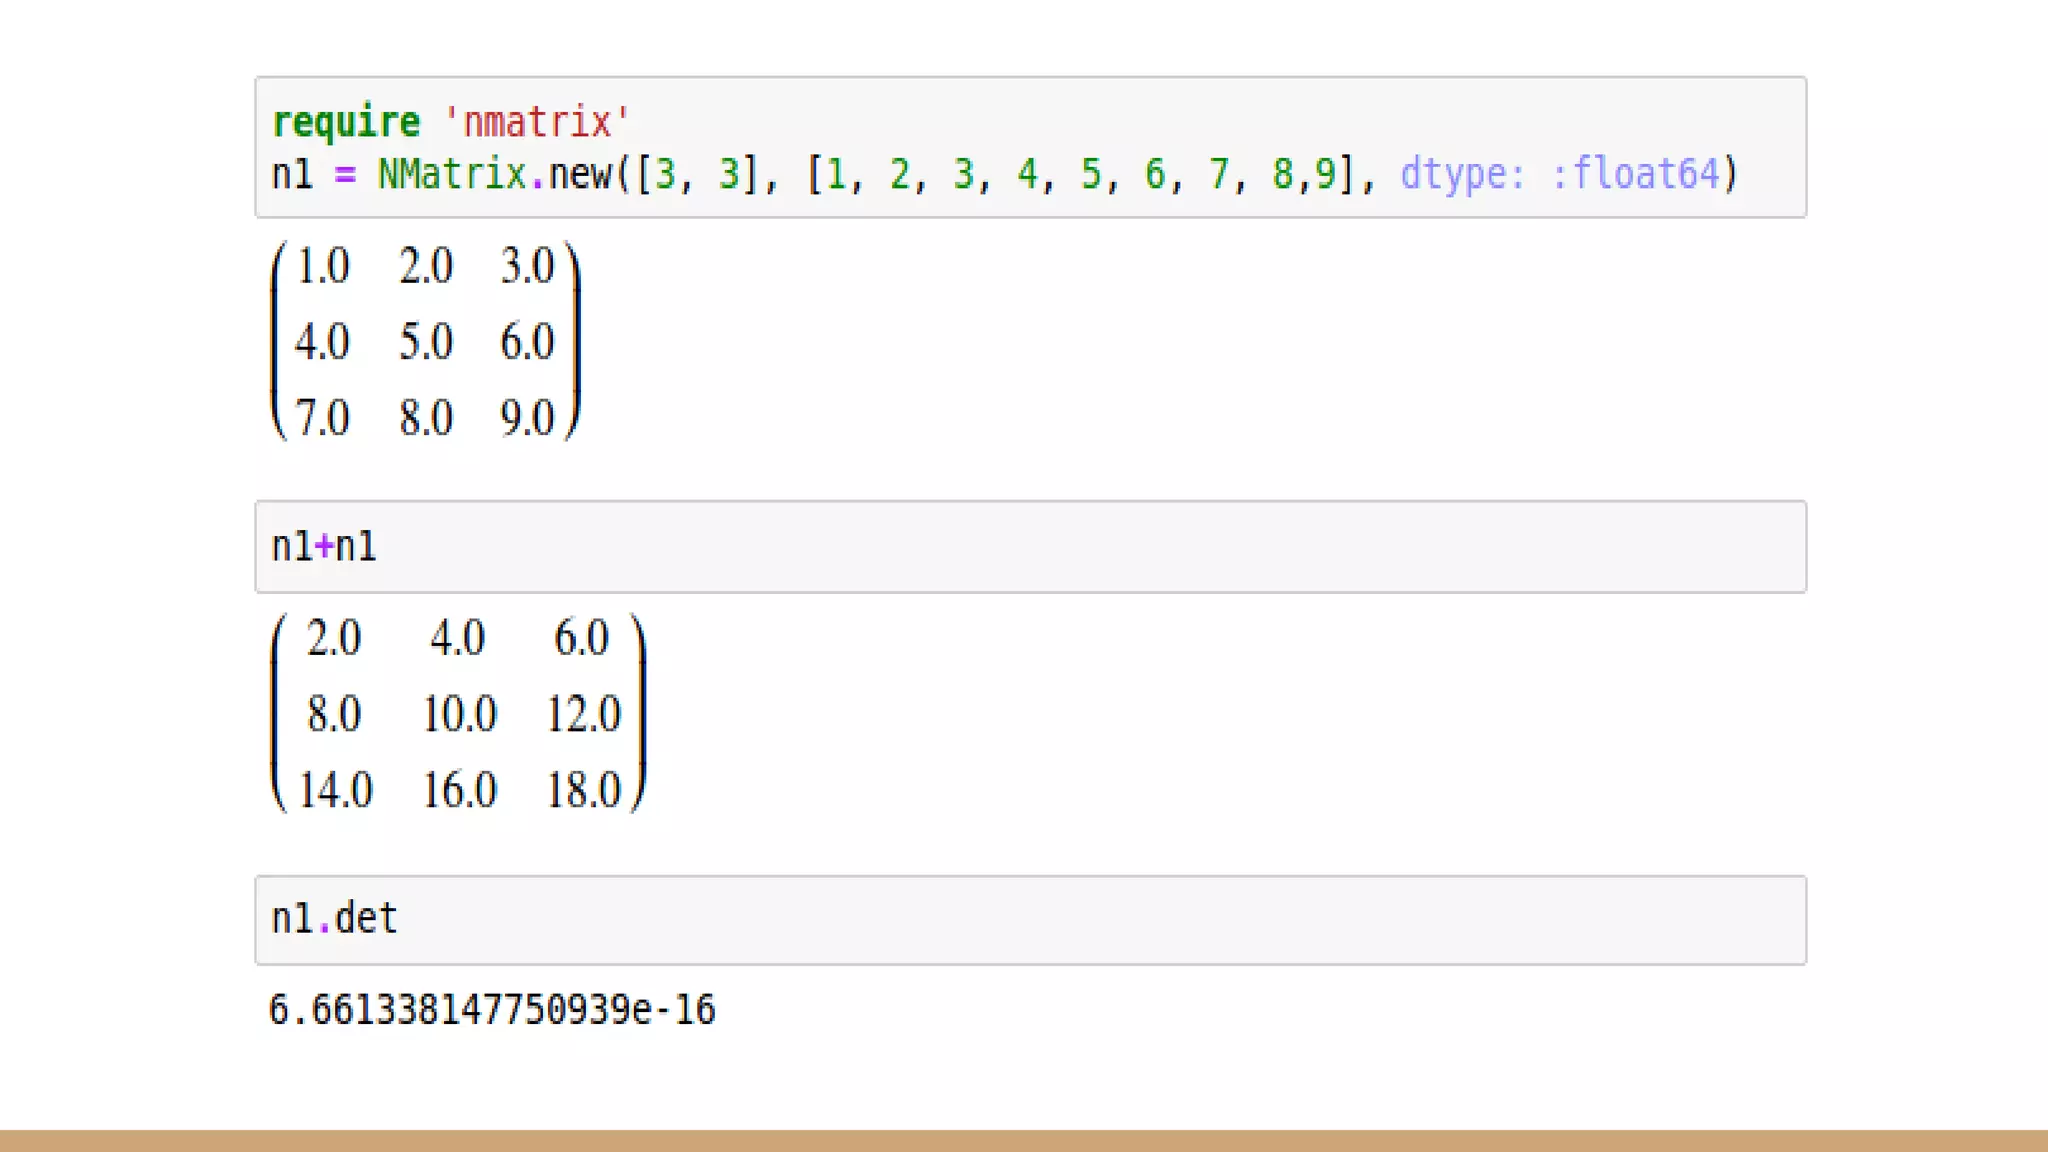Click the plus operator in 'n1+n1'
Viewport: 2048px width, 1152px height.
coord(324,547)
